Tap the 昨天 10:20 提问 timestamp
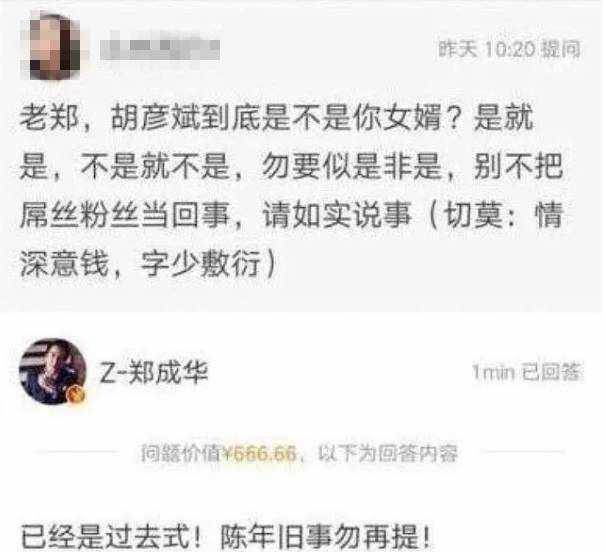Image resolution: width=606 pixels, height=552 pixels. click(509, 49)
